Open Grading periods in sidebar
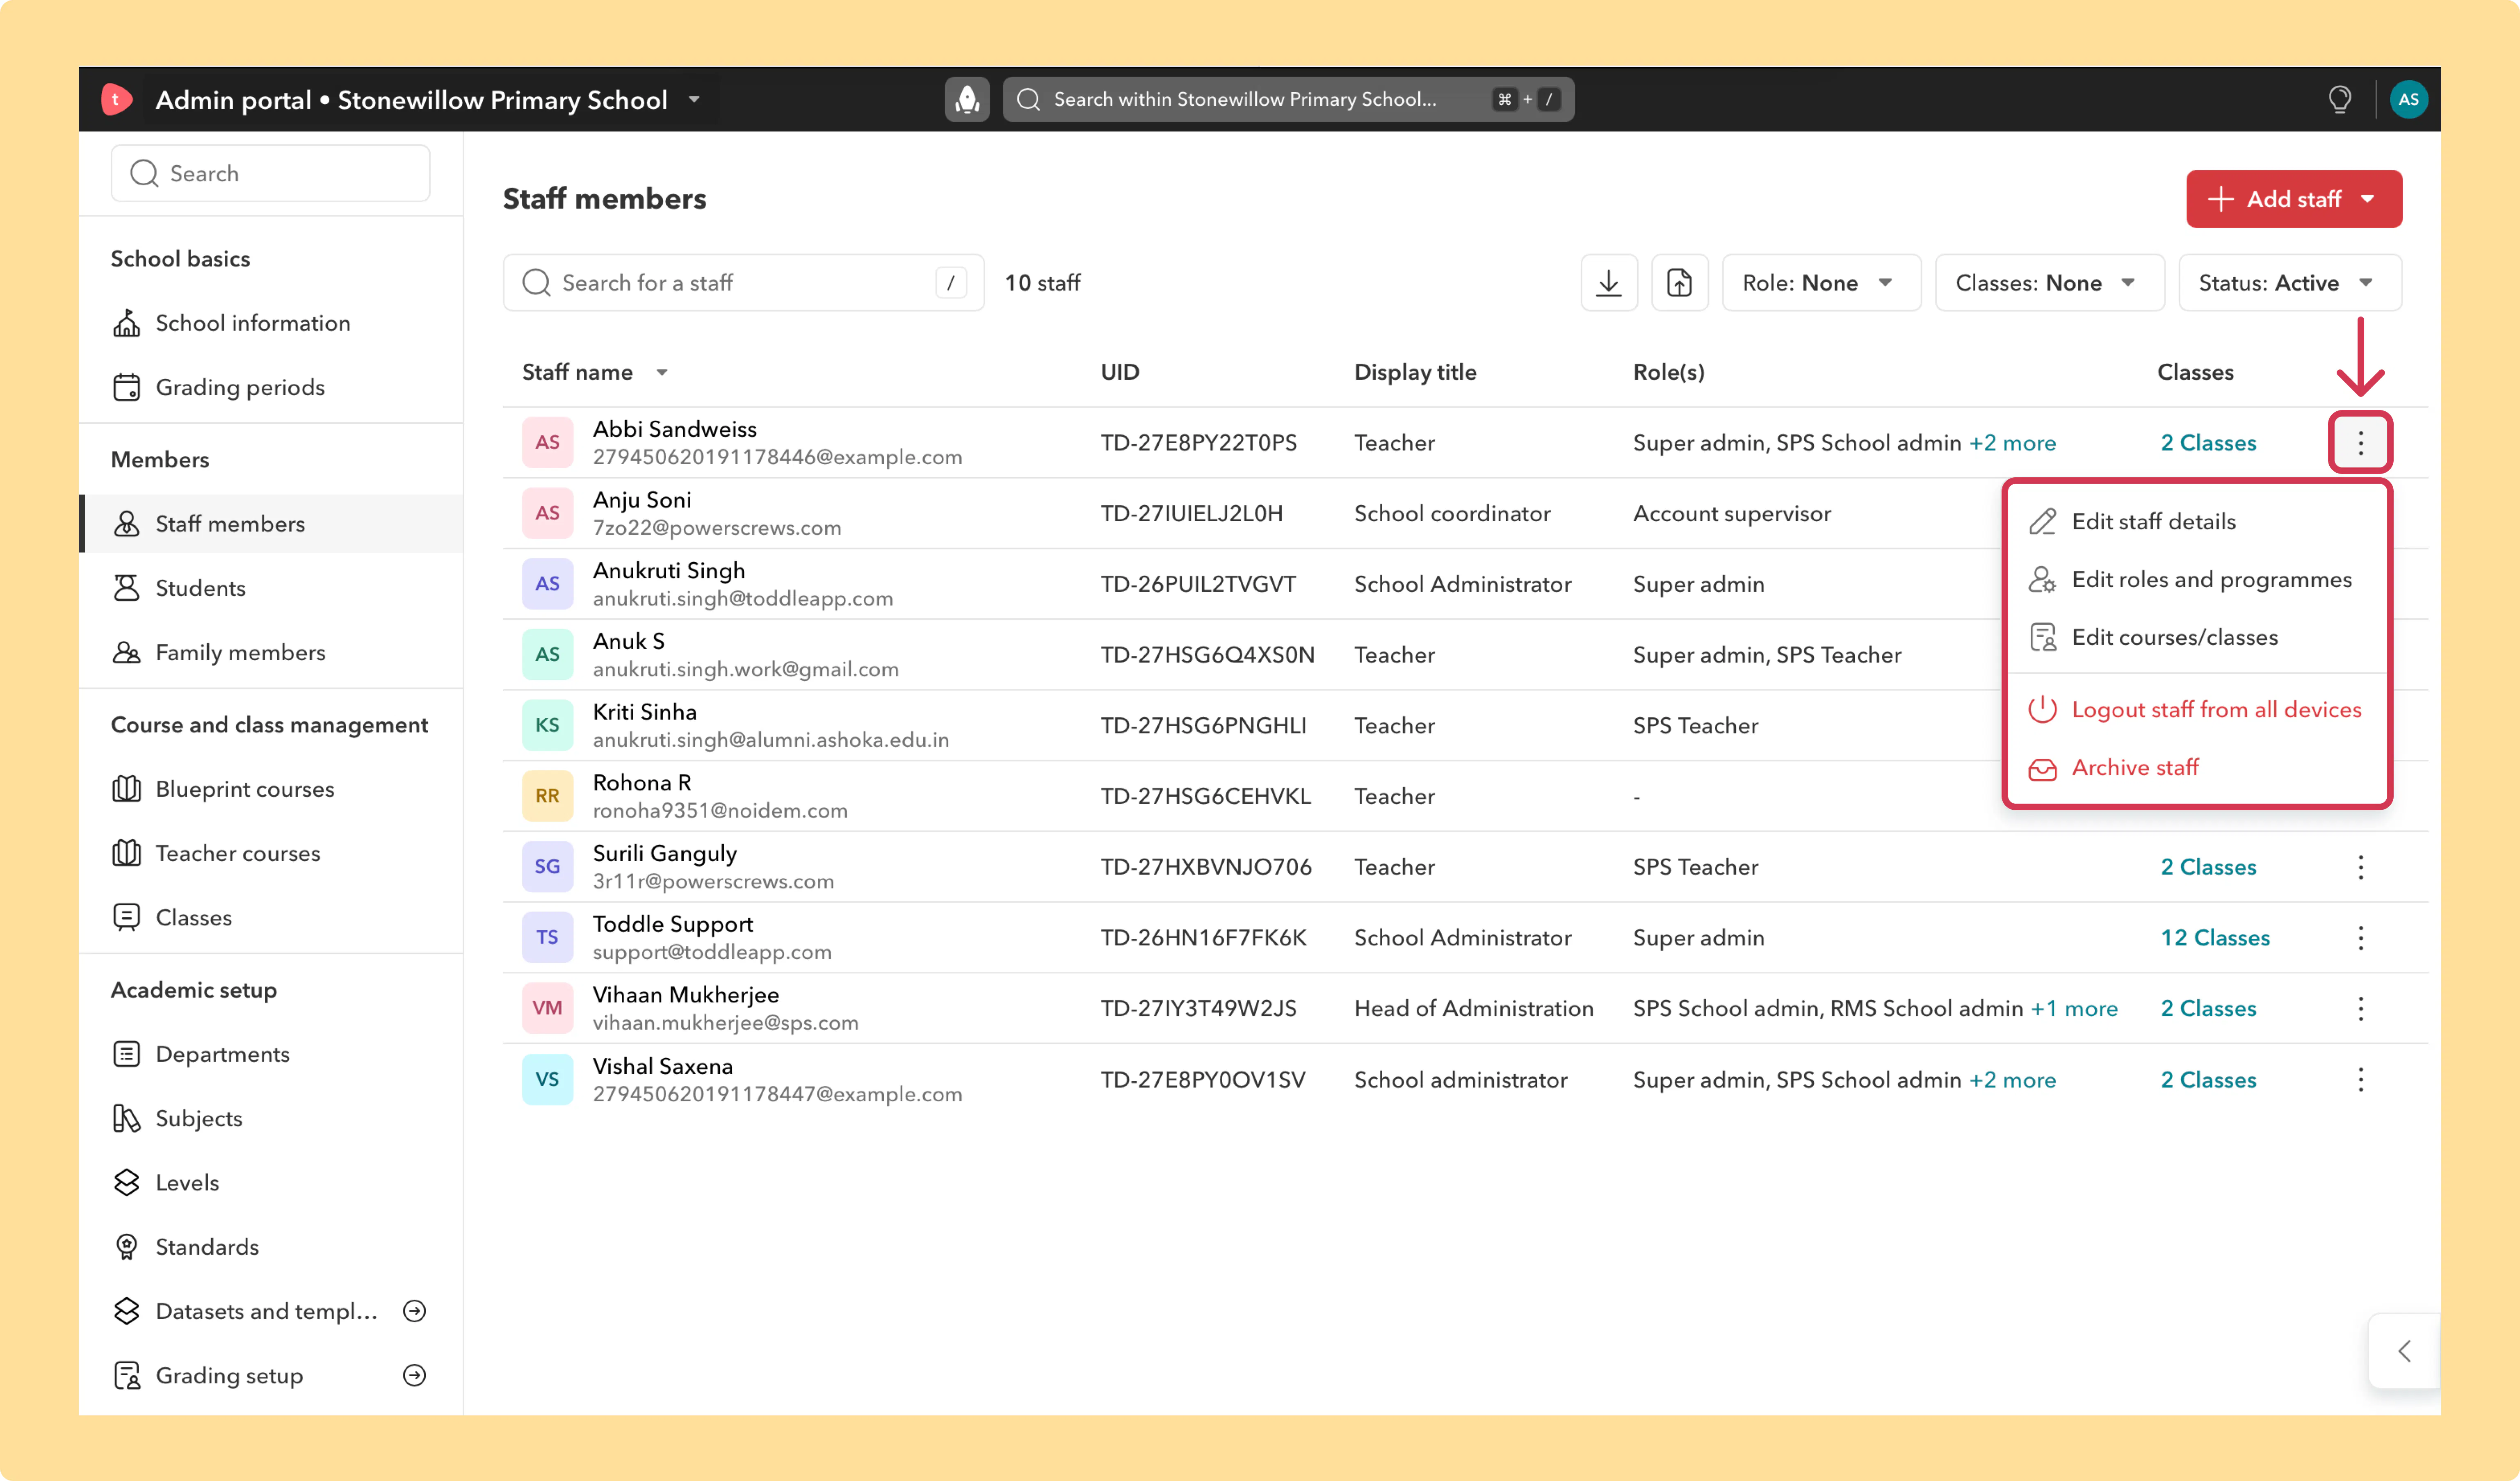This screenshot has height=1481, width=2520. click(271, 387)
